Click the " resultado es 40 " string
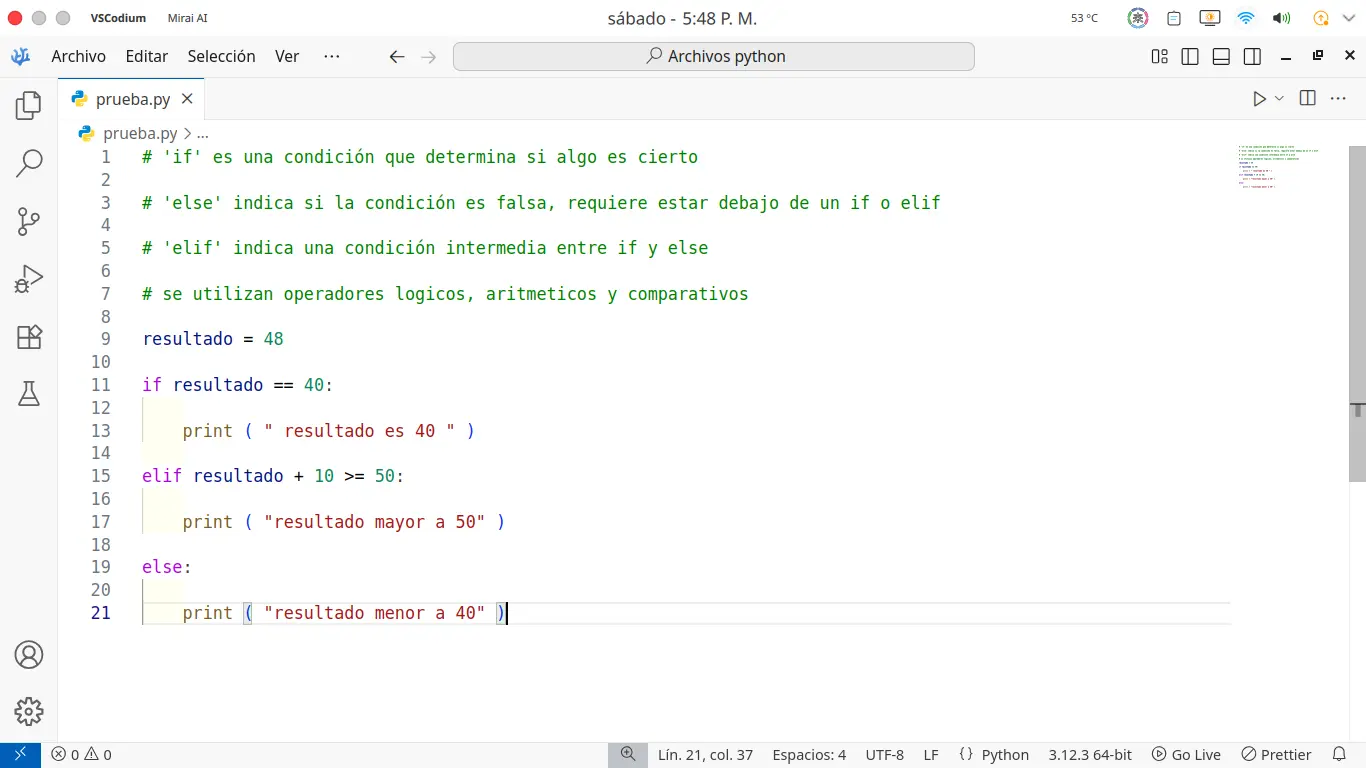1366x768 pixels. (360, 431)
